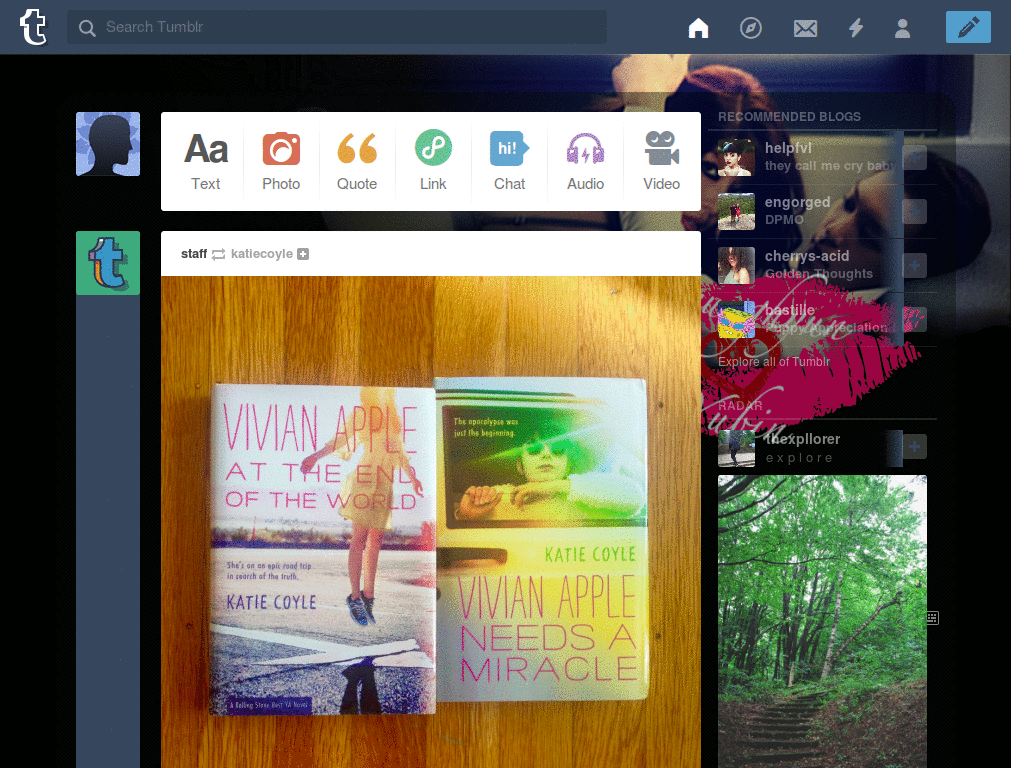This screenshot has height=768, width=1024.
Task: Open the Vivian Apple books photo
Action: (431, 522)
